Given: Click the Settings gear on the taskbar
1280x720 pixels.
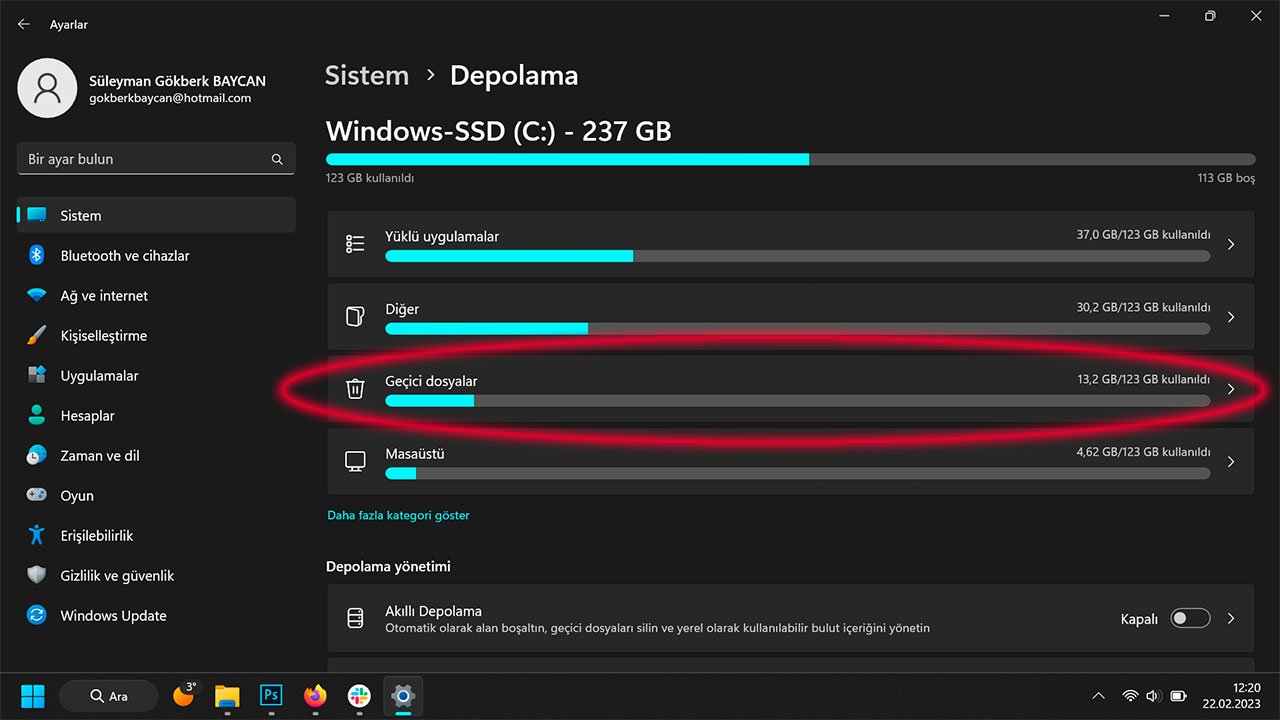Looking at the screenshot, I should coord(403,695).
